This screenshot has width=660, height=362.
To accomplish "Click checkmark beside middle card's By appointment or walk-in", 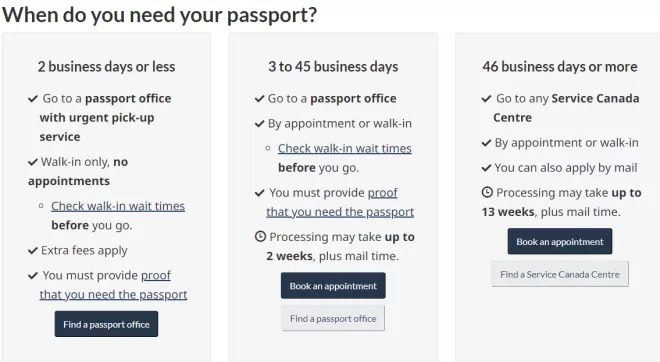I will 259,124.
